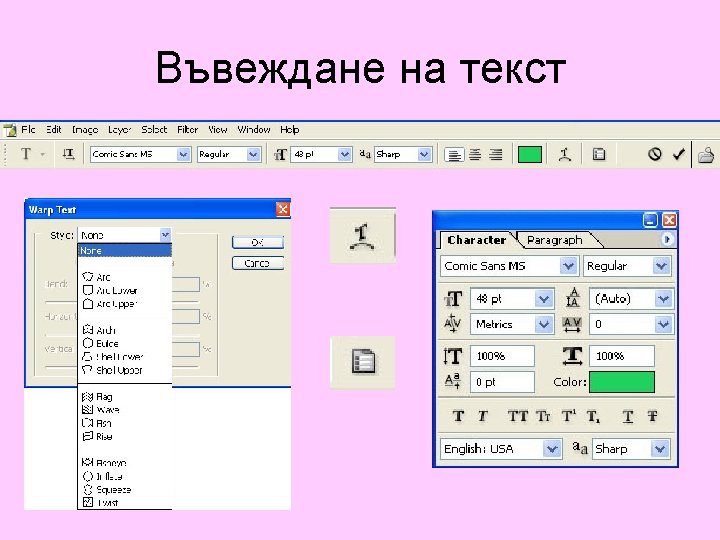This screenshot has height=540, width=720.
Task: Open leading (Auto) dropdown in Character panel
Action: [x=663, y=299]
